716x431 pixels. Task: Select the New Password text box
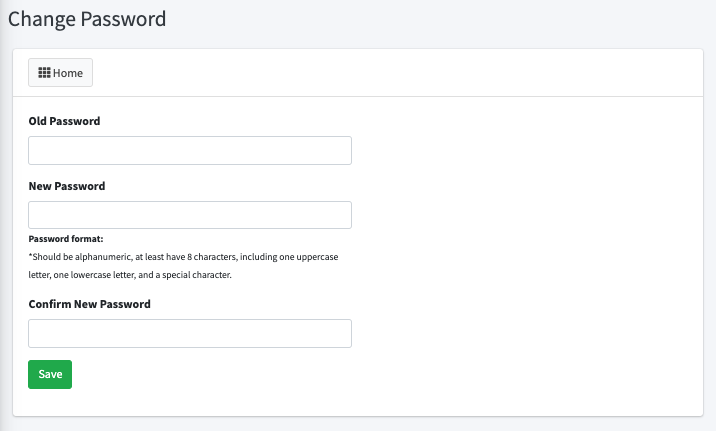point(190,215)
